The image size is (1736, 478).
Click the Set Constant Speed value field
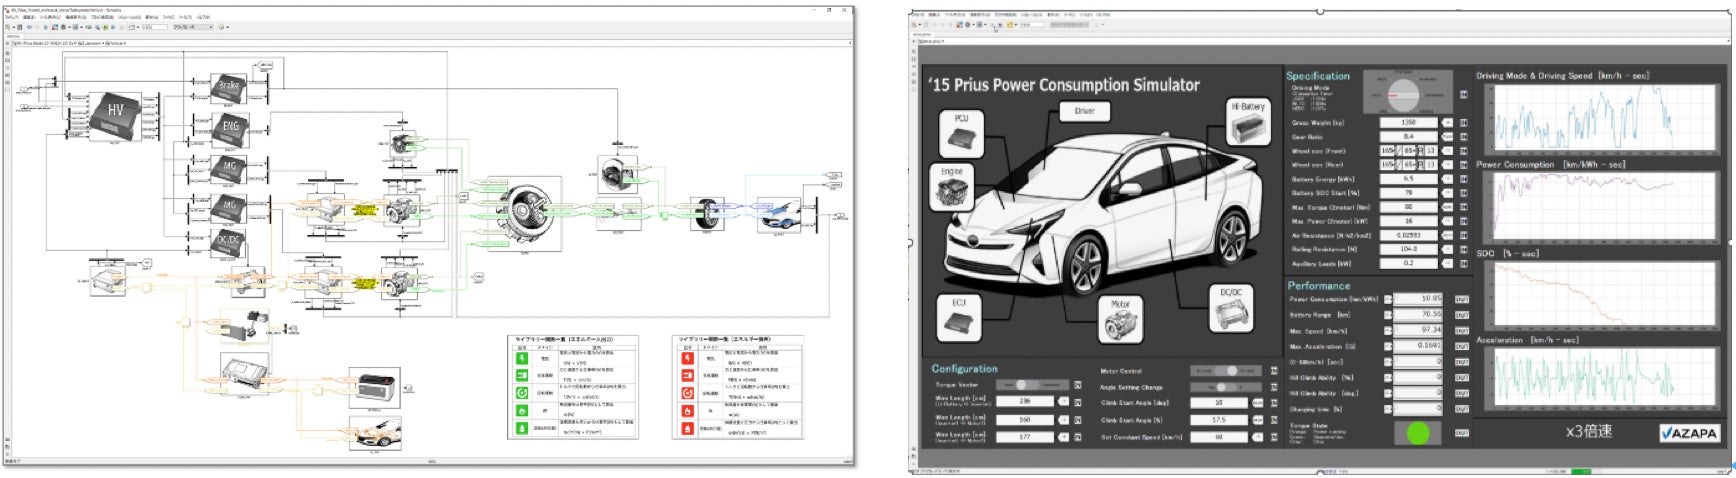1219,437
